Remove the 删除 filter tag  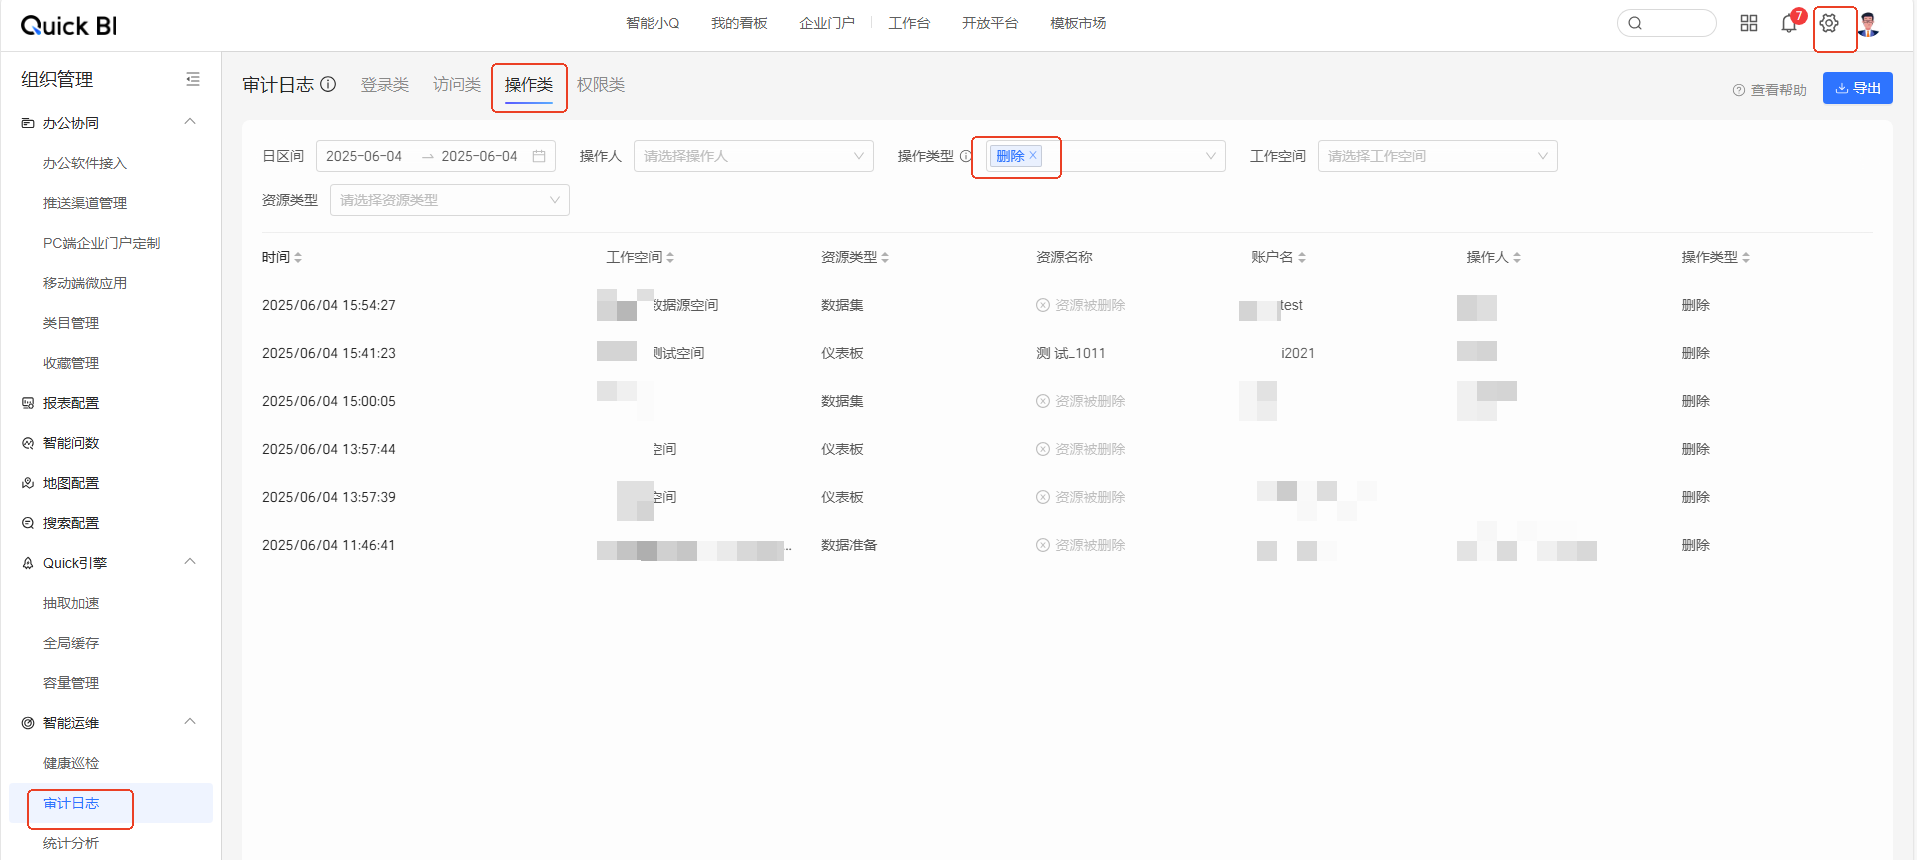coord(1033,156)
